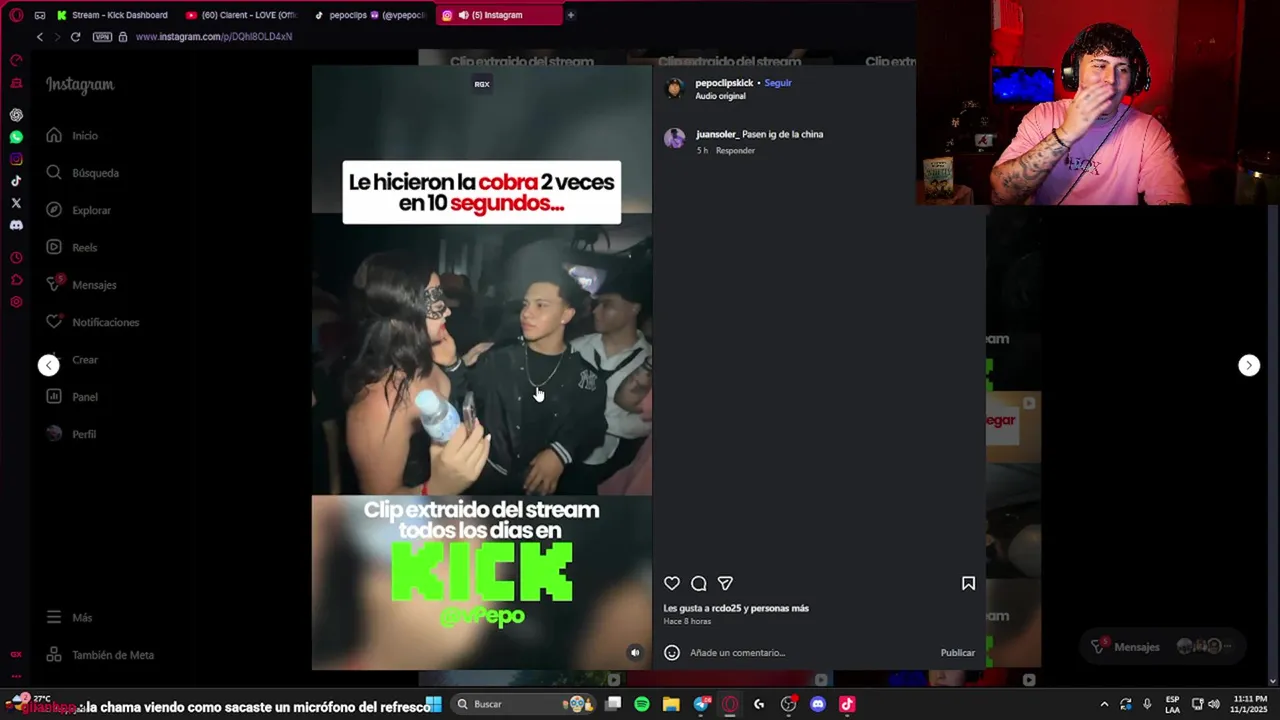This screenshot has width=1280, height=720.
Task: Share post via paper plane icon
Action: pos(725,583)
